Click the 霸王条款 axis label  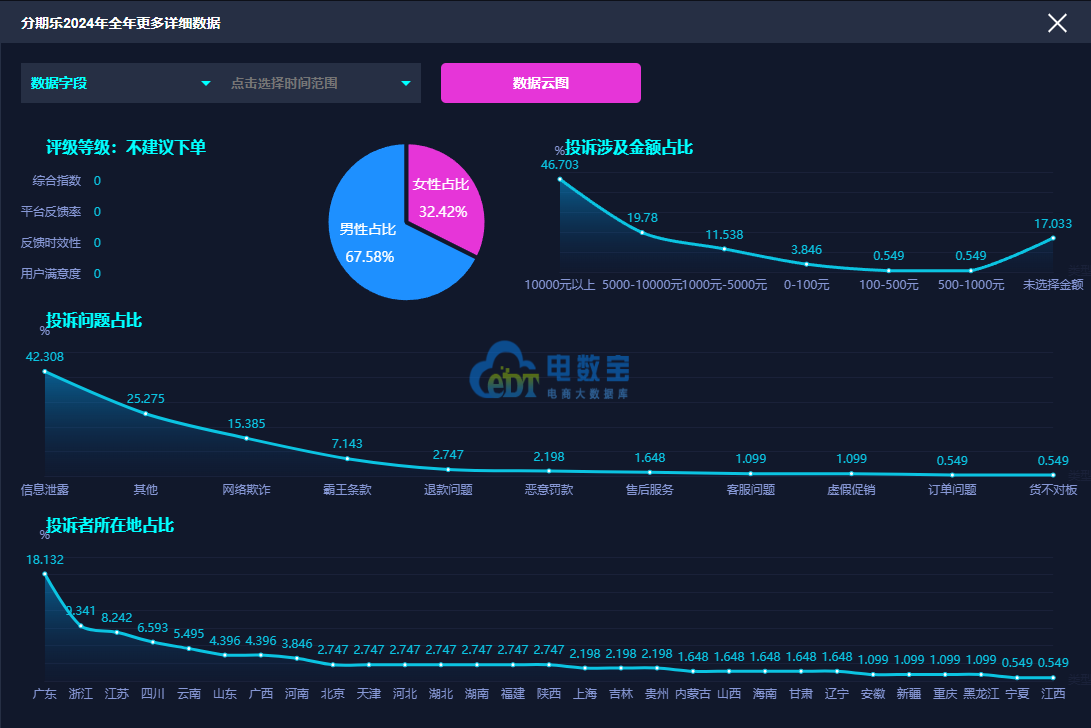click(347, 489)
